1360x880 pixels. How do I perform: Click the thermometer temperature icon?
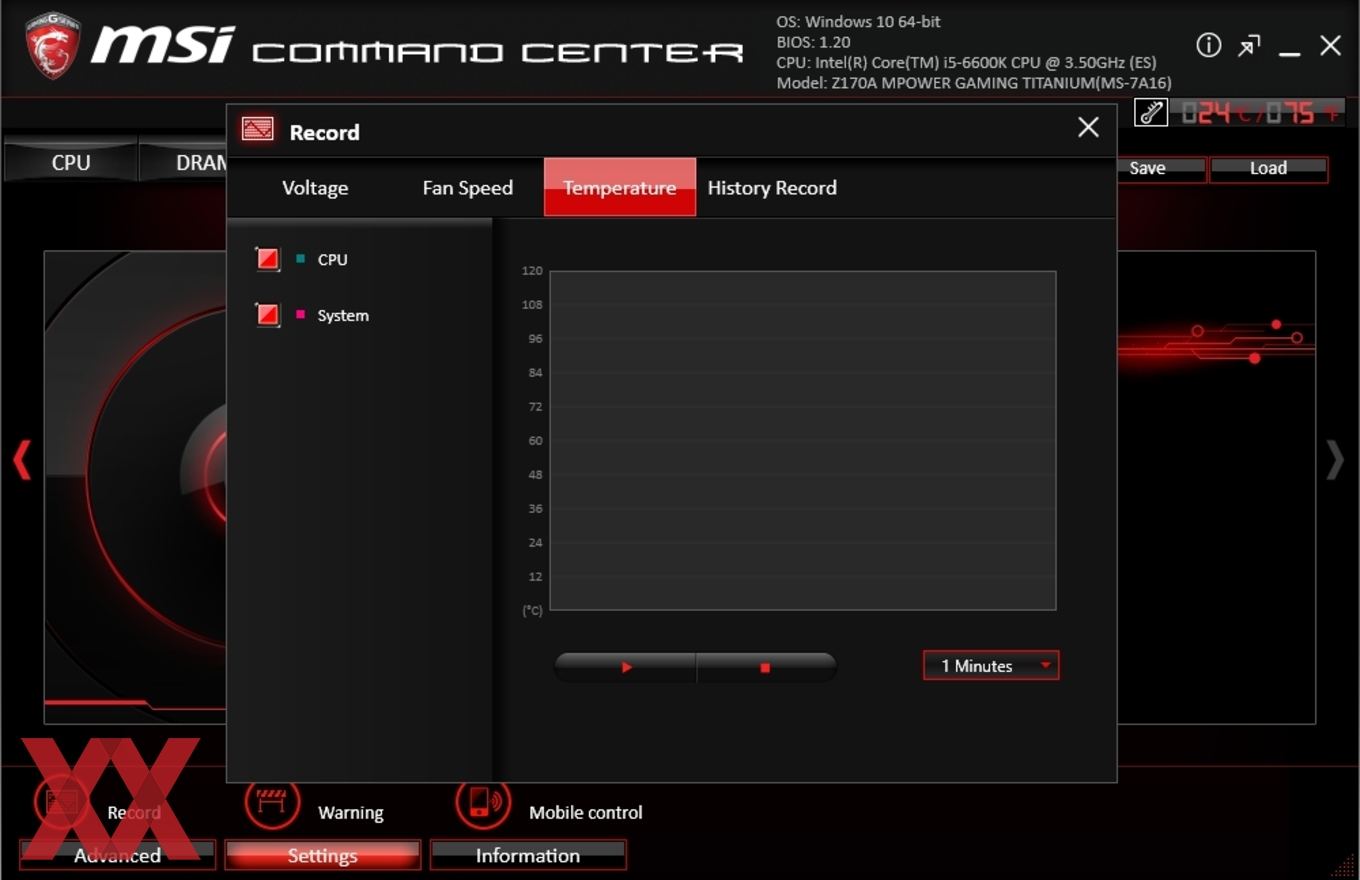pyautogui.click(x=1151, y=112)
